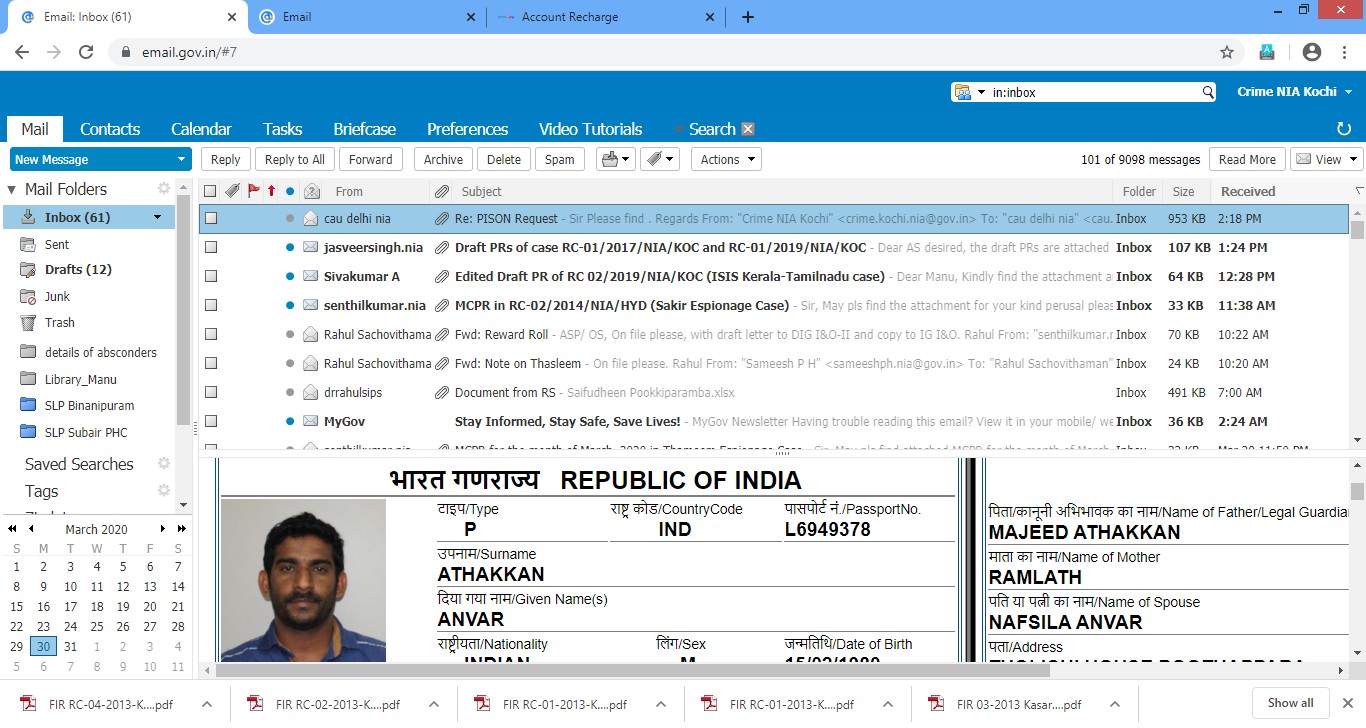This screenshot has height=728, width=1366.
Task: Open the Trash folder
Action: [59, 323]
